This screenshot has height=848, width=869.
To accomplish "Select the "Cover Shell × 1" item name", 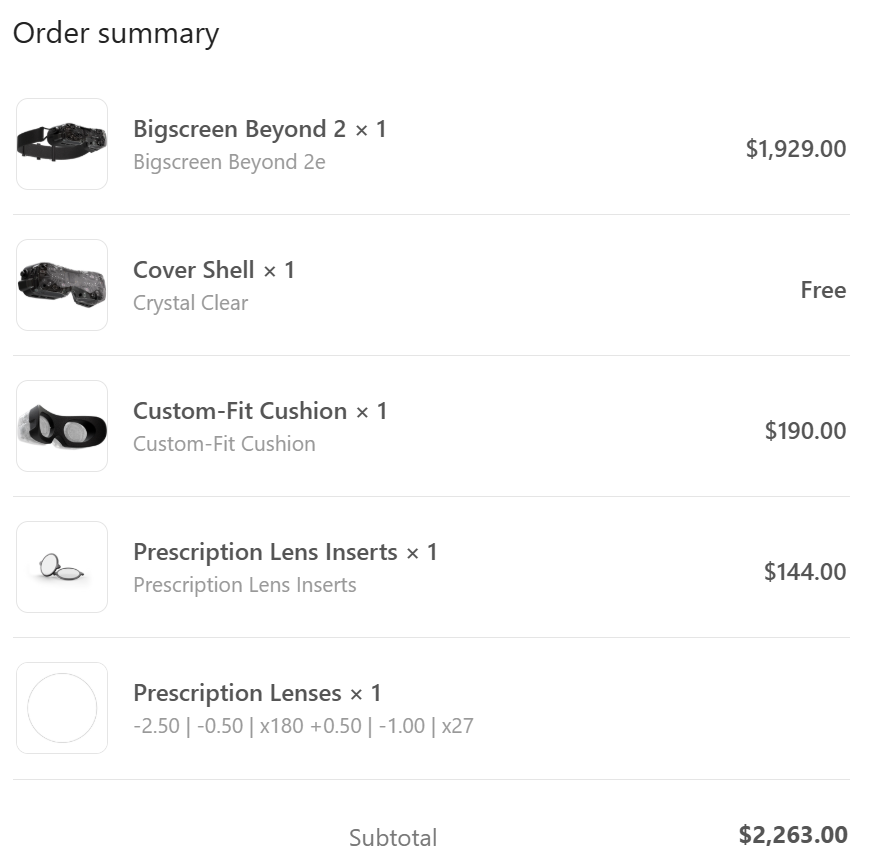I will click(x=214, y=270).
